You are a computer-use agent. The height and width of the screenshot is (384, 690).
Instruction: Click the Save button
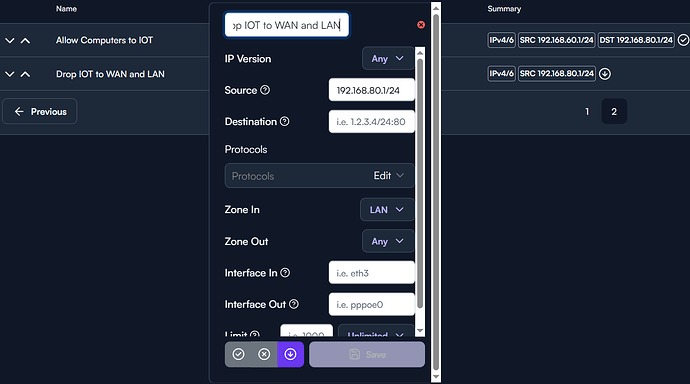coord(367,354)
